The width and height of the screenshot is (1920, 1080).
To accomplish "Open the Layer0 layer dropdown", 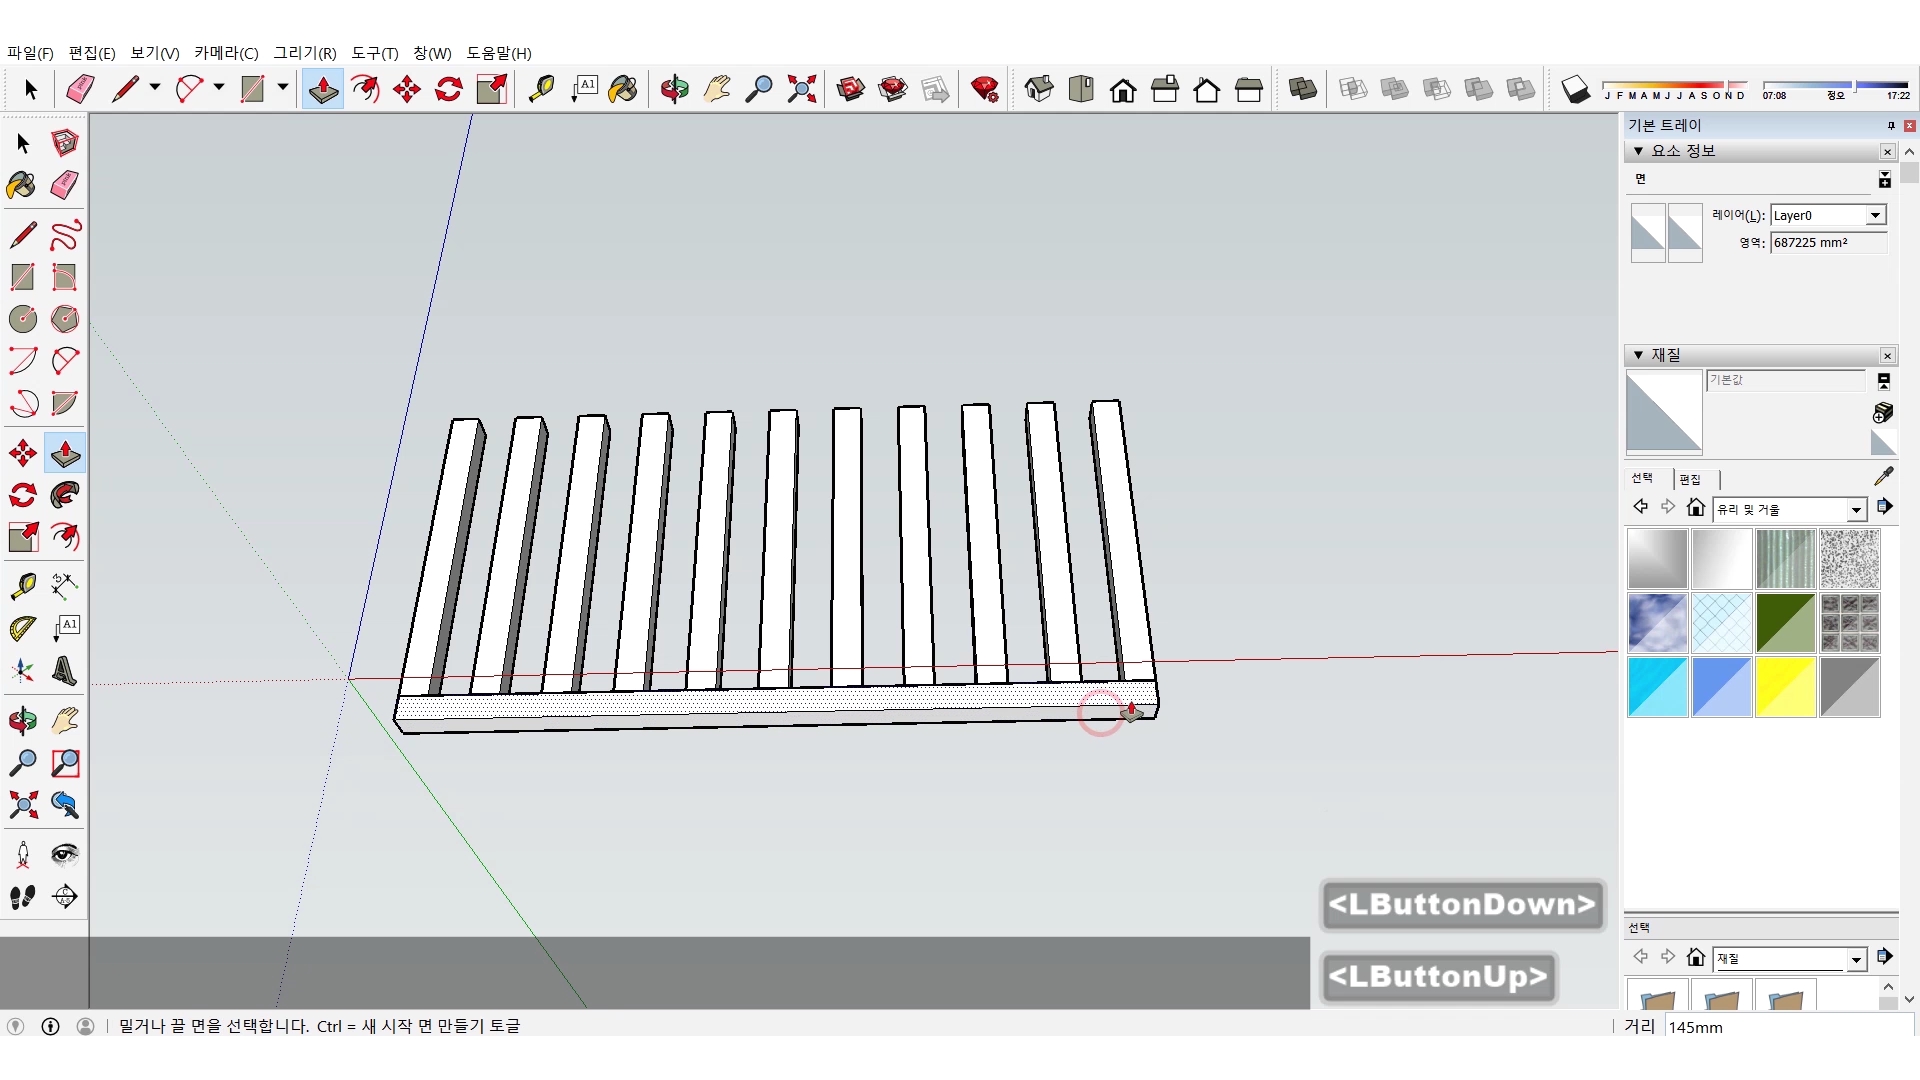I will pyautogui.click(x=1875, y=215).
